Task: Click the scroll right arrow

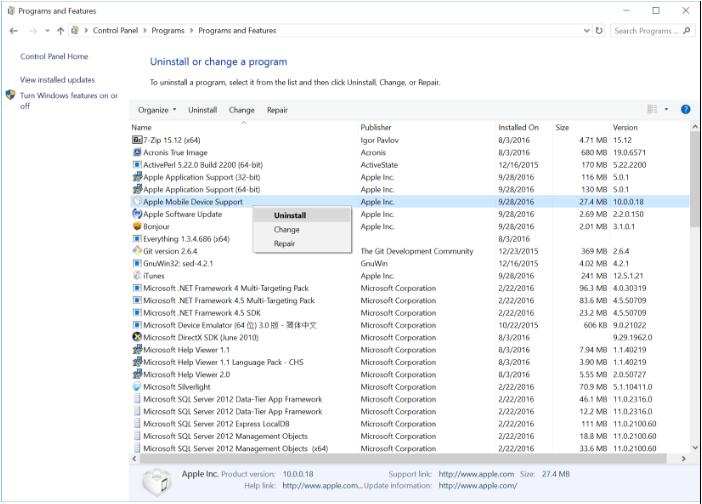Action: click(684, 458)
